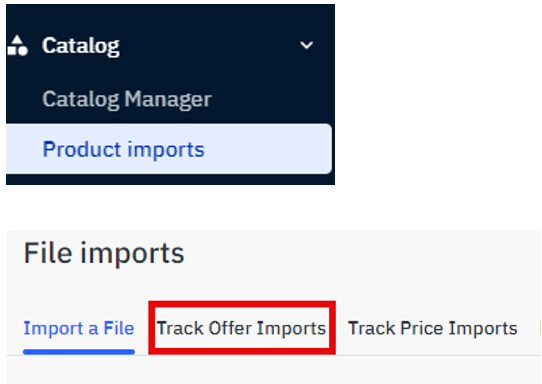Click the File imports page heading

(x=104, y=253)
